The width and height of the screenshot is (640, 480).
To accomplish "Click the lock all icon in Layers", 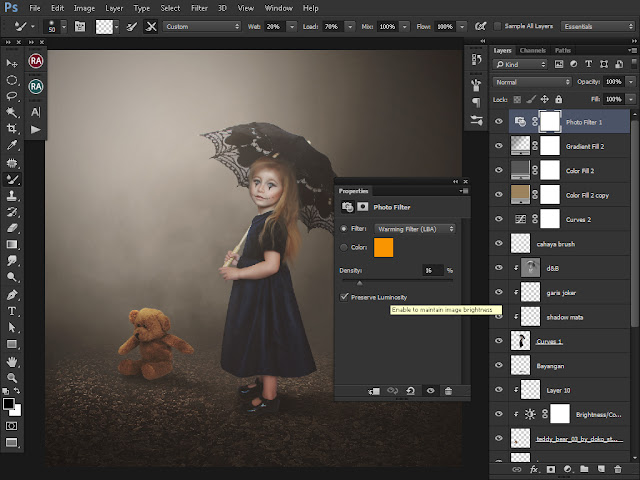I will coord(559,99).
